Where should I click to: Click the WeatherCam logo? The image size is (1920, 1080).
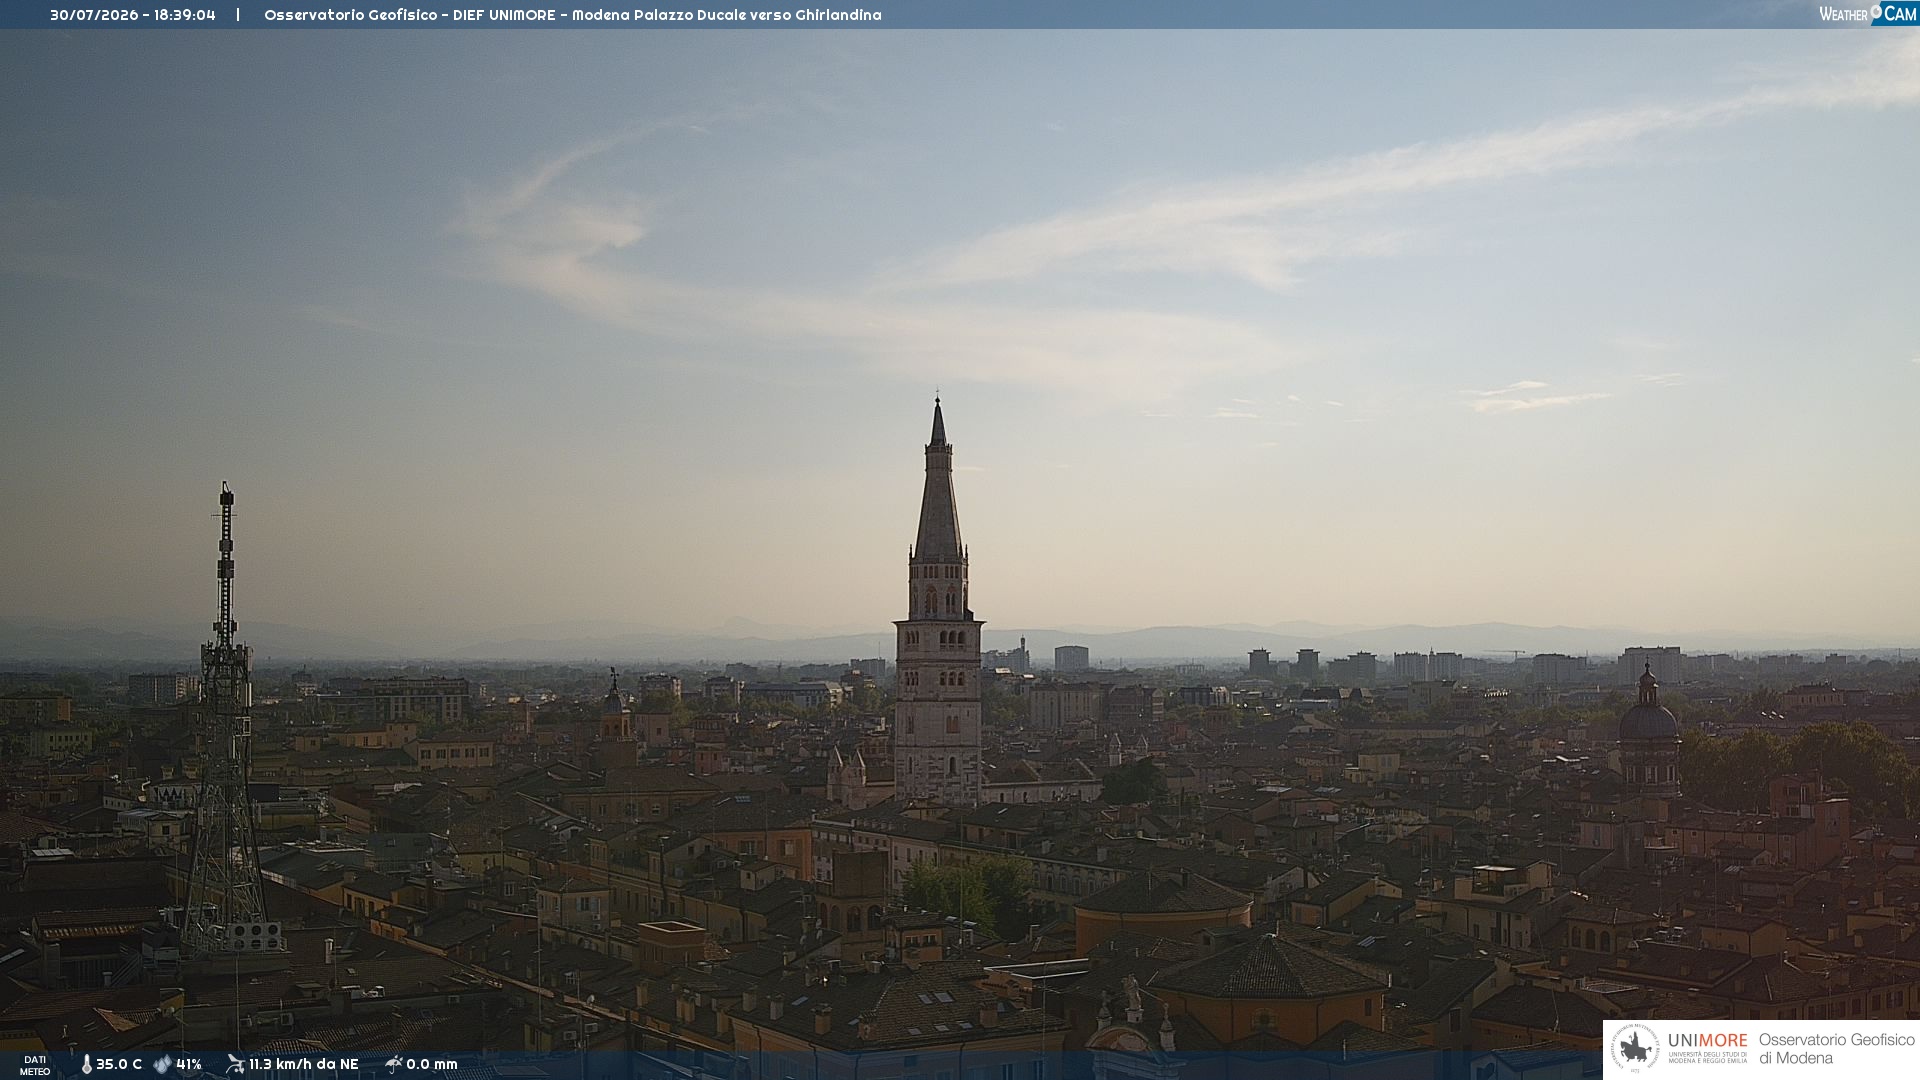point(1867,14)
